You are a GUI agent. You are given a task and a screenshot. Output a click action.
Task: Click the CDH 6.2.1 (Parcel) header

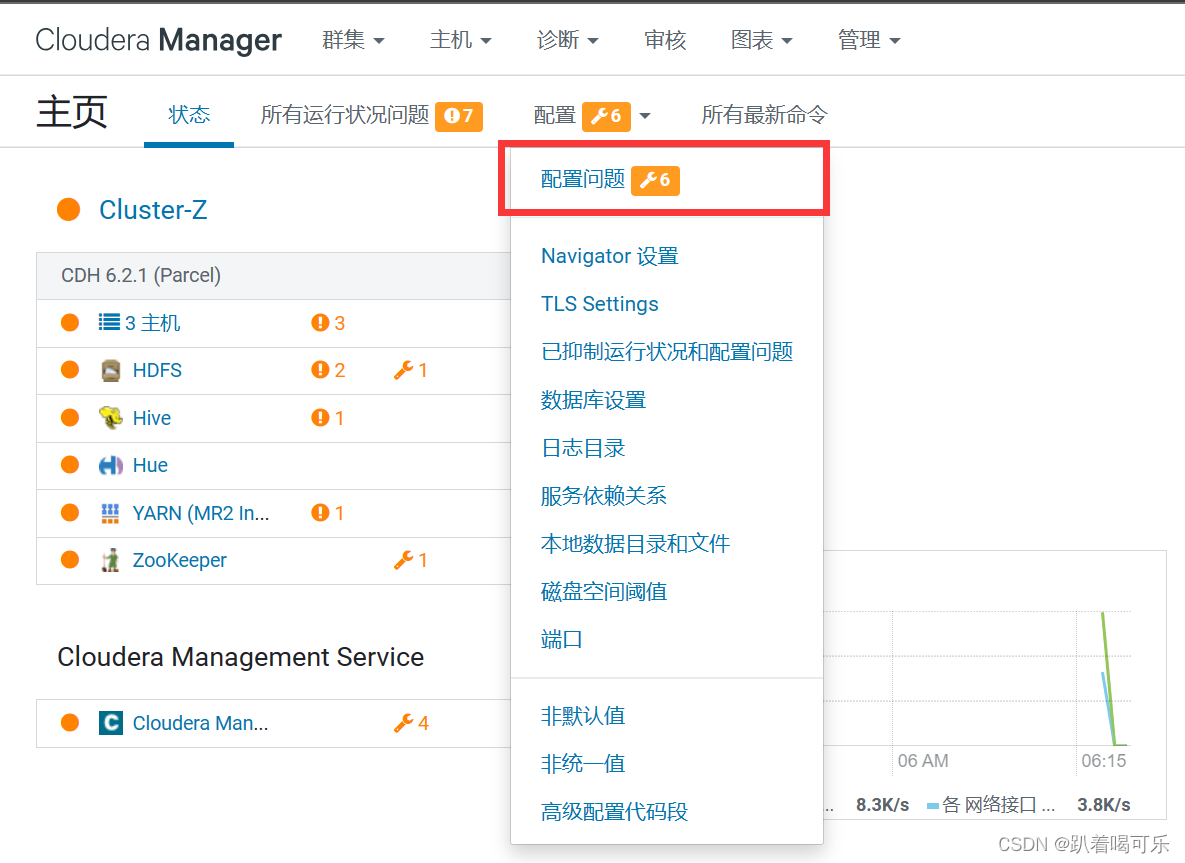141,275
